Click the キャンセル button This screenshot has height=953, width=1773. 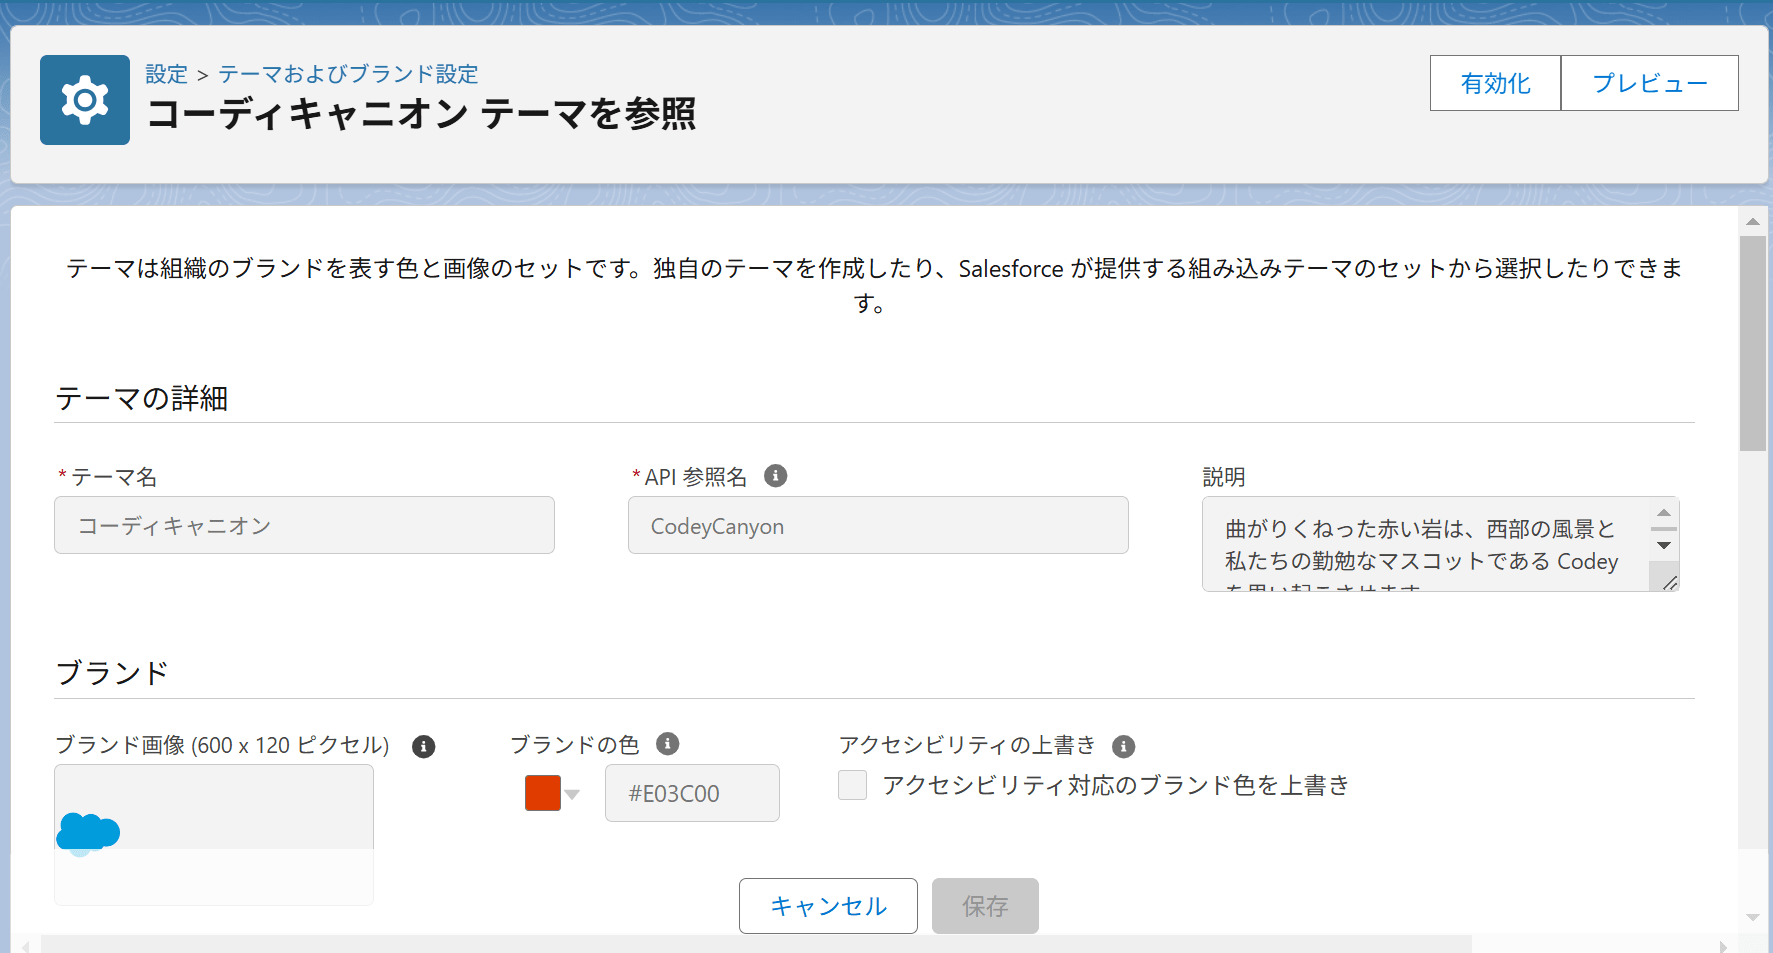click(828, 906)
